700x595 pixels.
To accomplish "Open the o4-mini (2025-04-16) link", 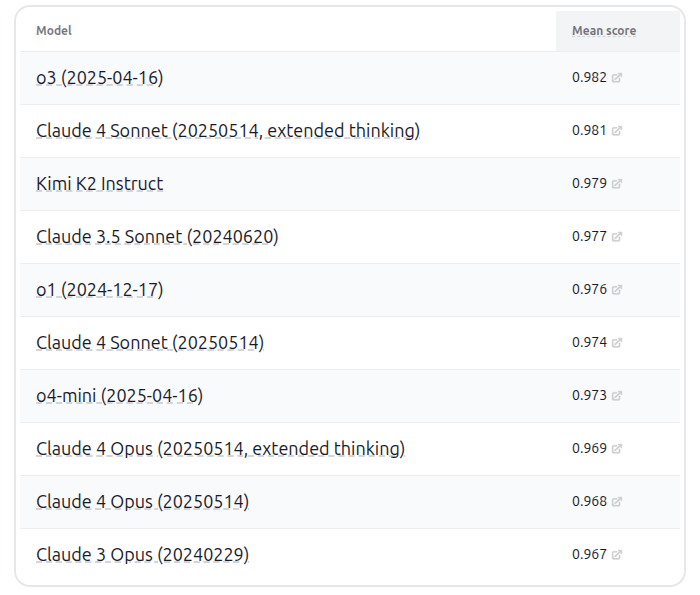I will (119, 396).
